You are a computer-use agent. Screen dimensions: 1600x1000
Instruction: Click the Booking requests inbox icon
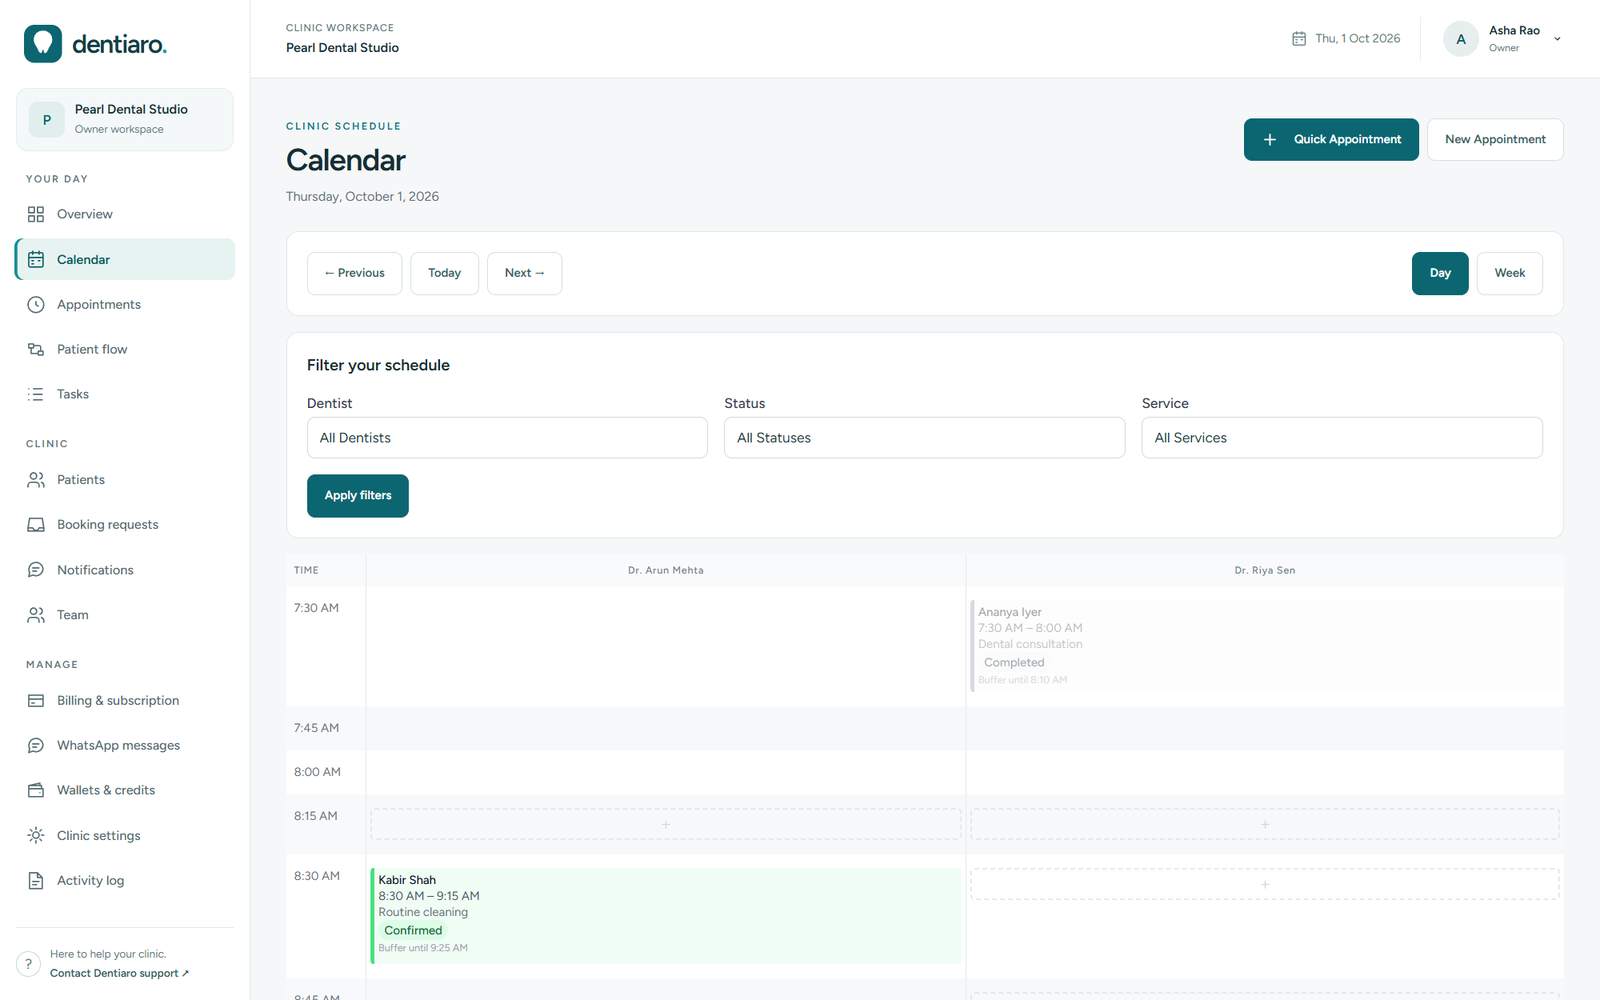coord(36,525)
